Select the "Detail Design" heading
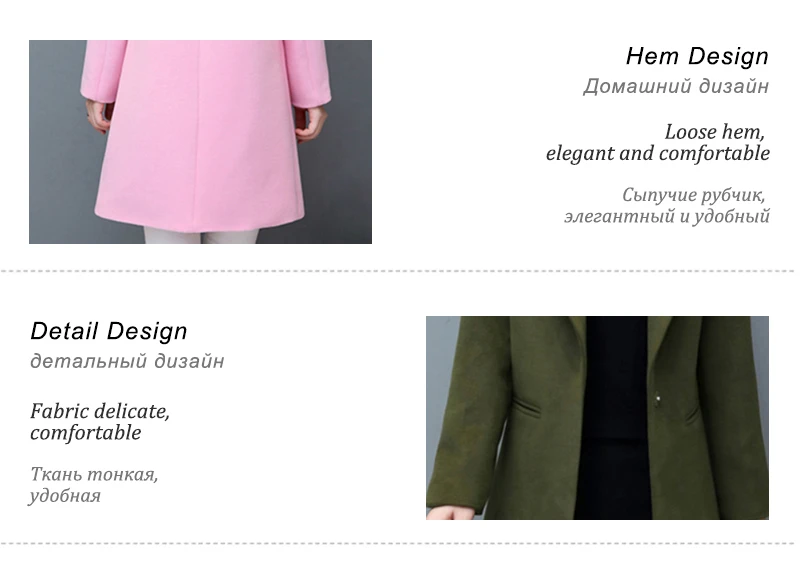Image resolution: width=800 pixels, height=561 pixels. click(109, 332)
